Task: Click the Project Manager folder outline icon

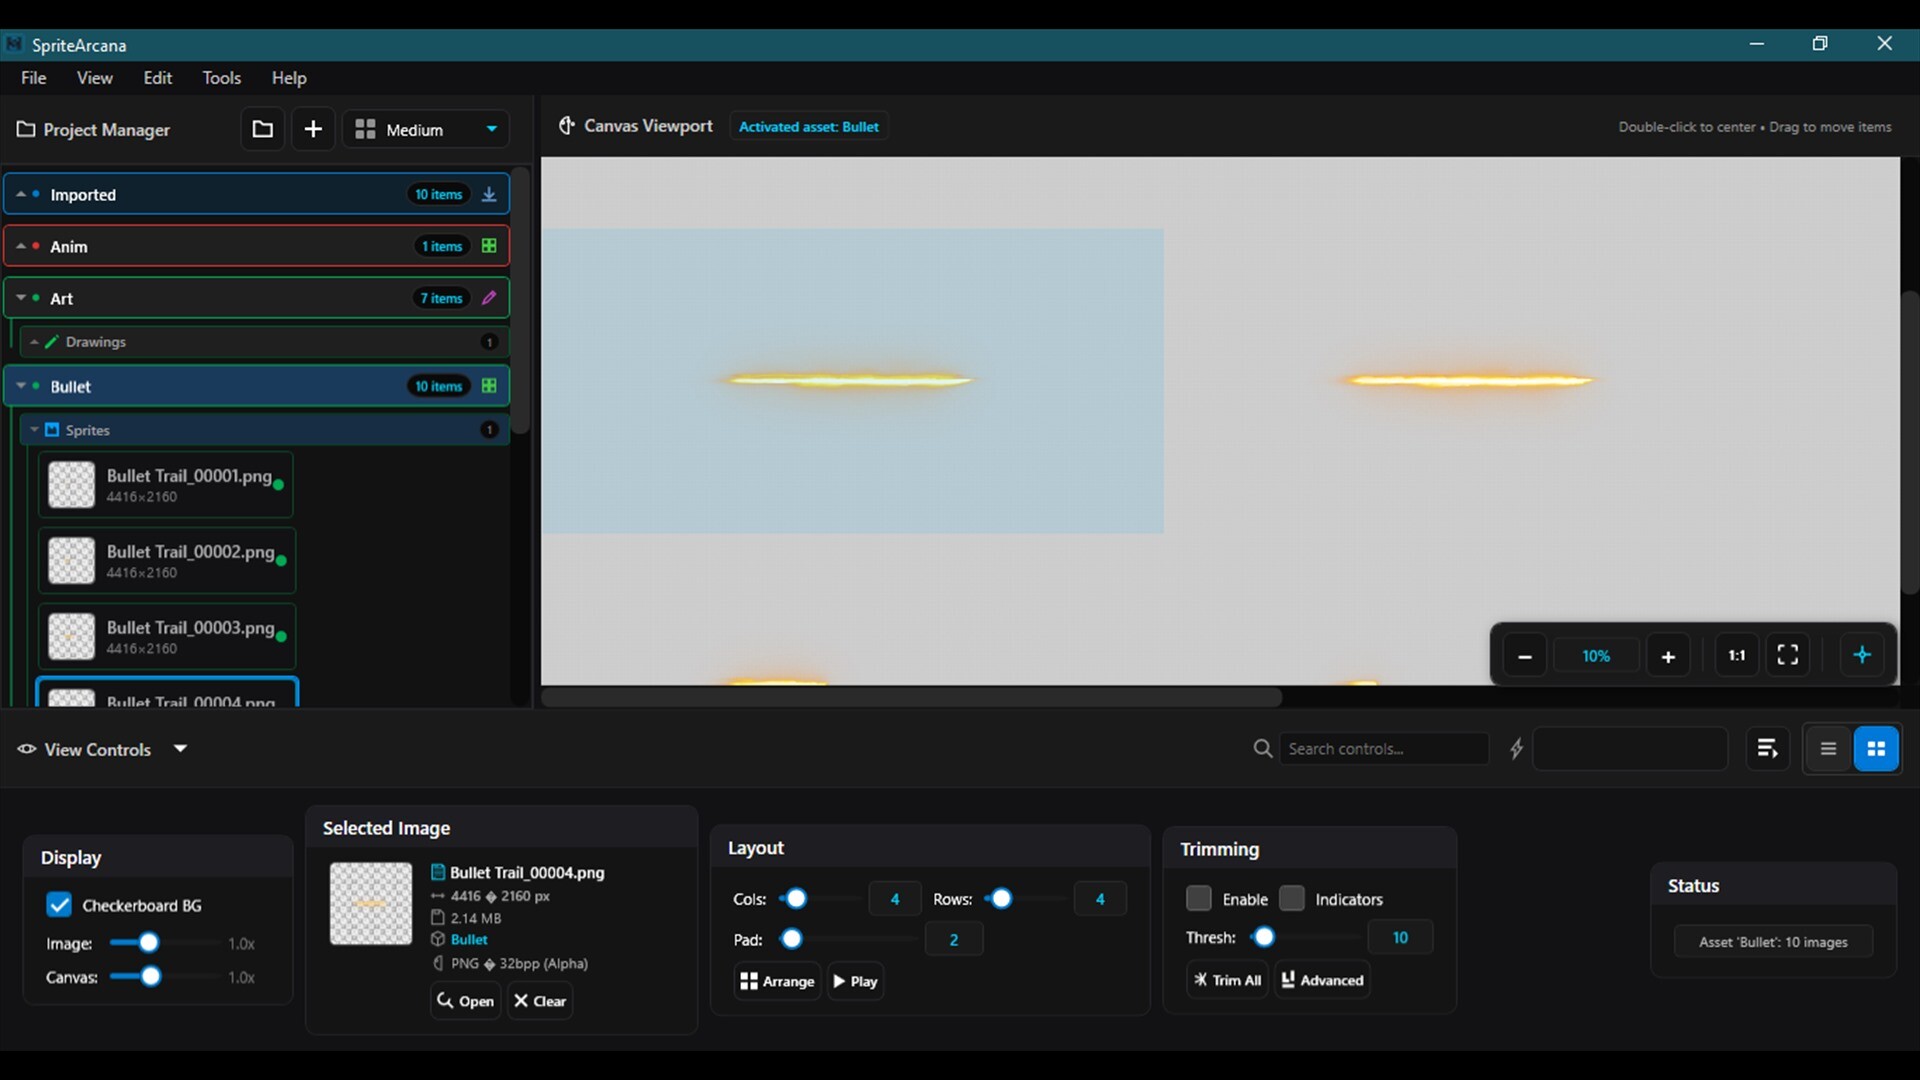Action: pyautogui.click(x=26, y=129)
